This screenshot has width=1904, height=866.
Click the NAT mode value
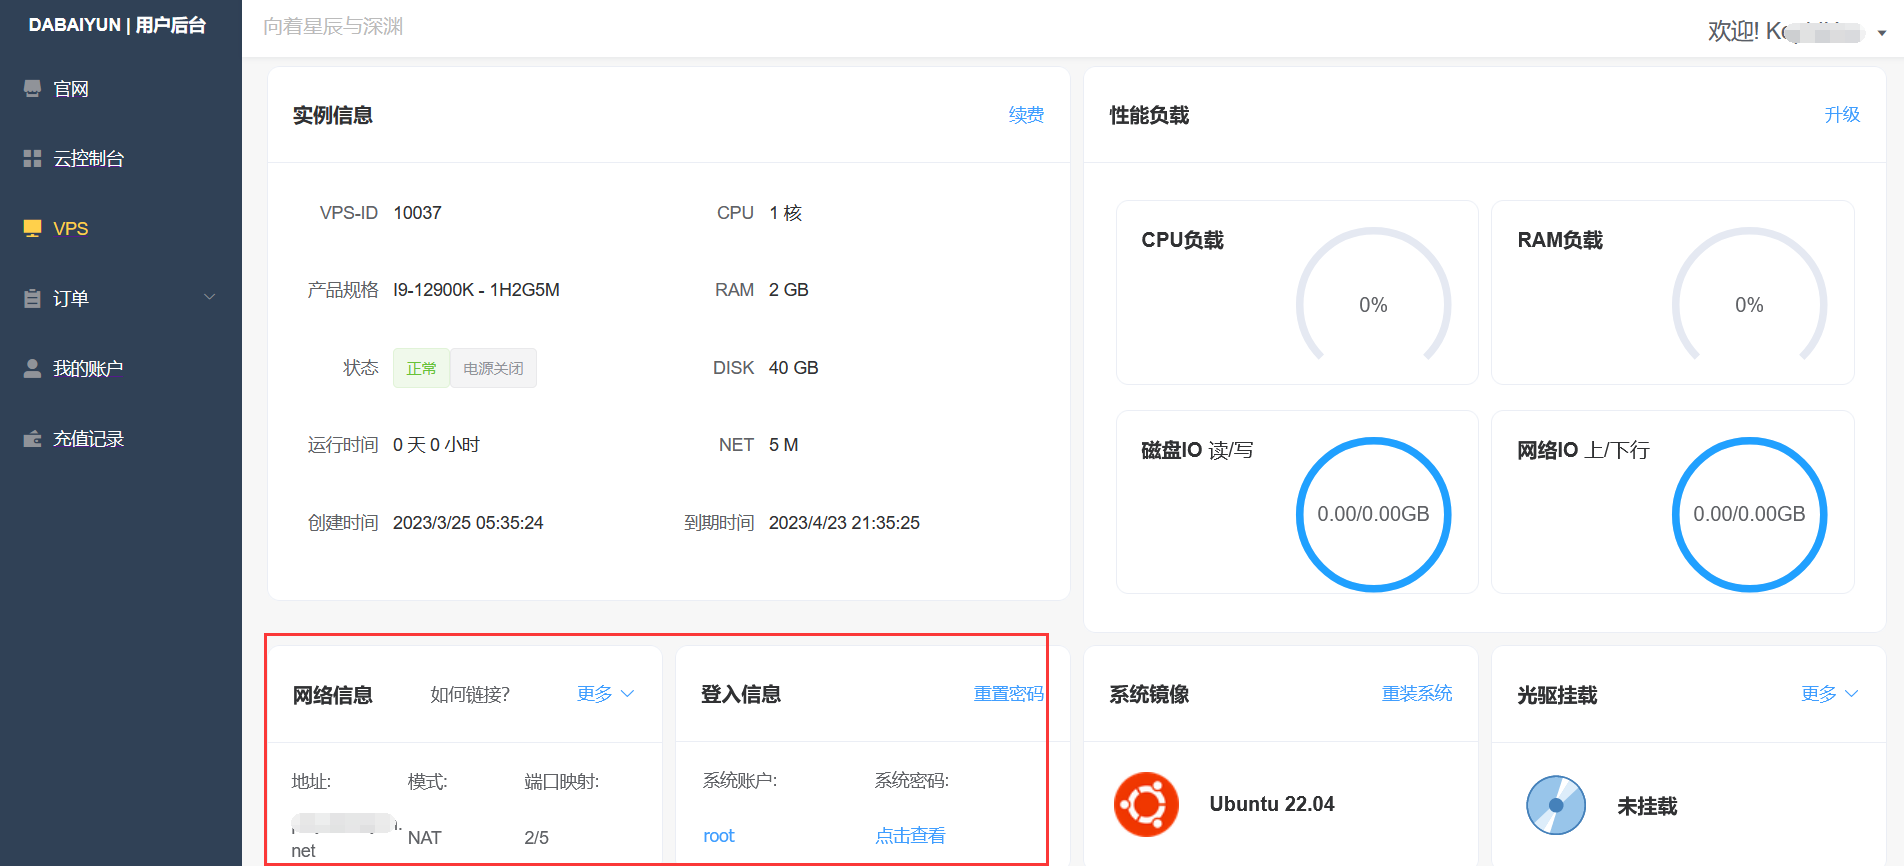[x=424, y=838]
